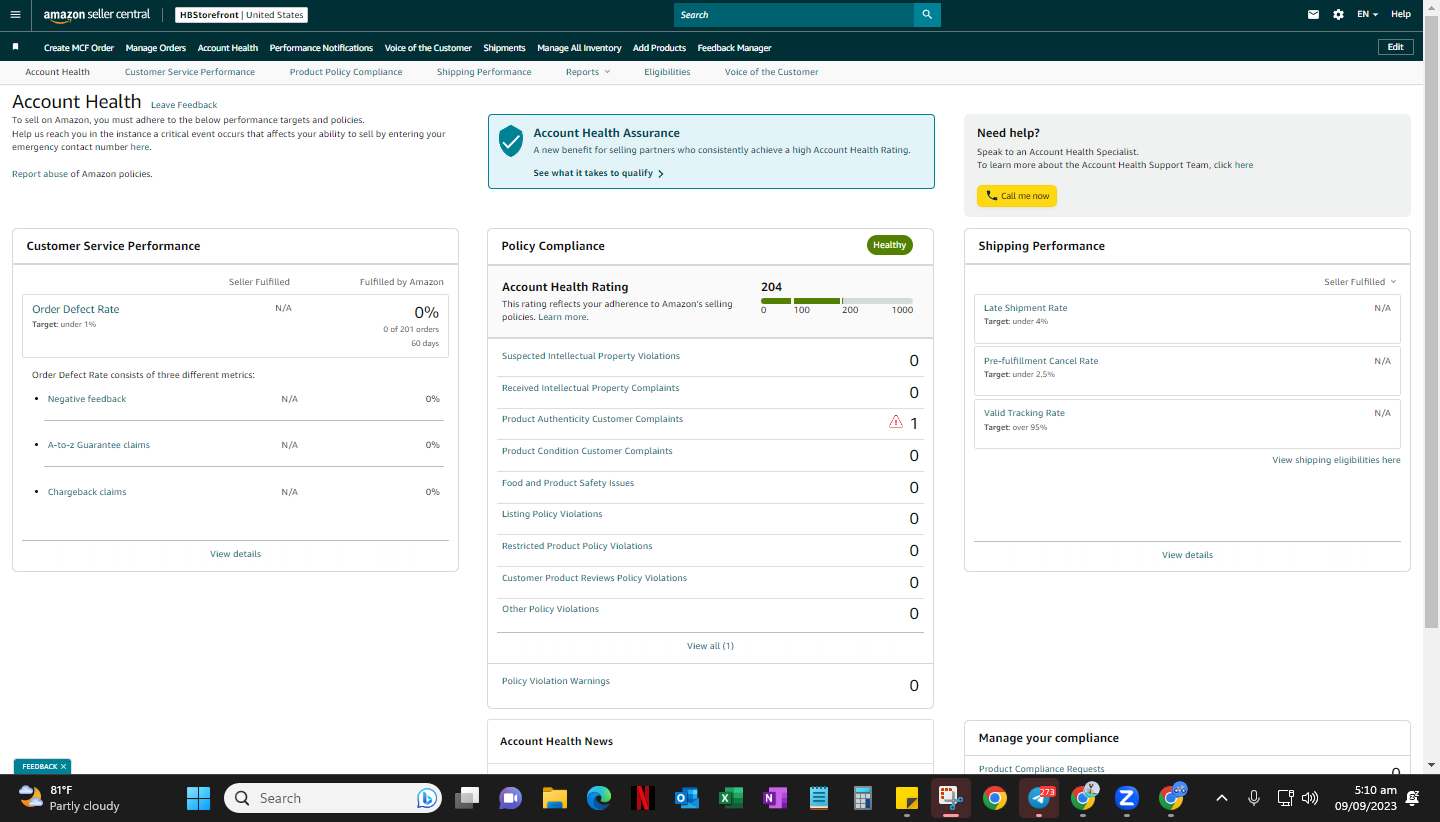
Task: Open Telegram from the taskbar
Action: coord(1039,798)
